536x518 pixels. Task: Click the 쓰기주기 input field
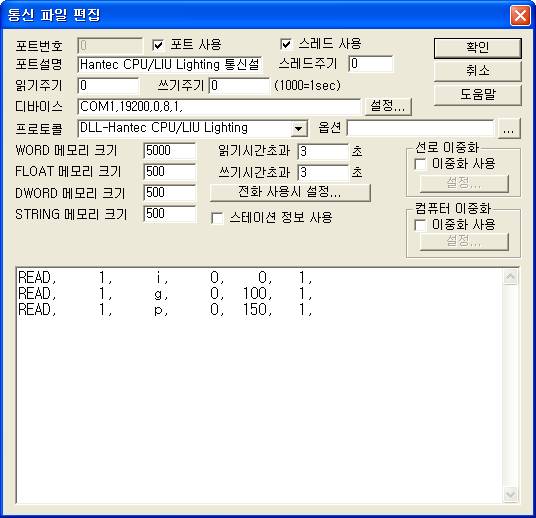tap(239, 86)
